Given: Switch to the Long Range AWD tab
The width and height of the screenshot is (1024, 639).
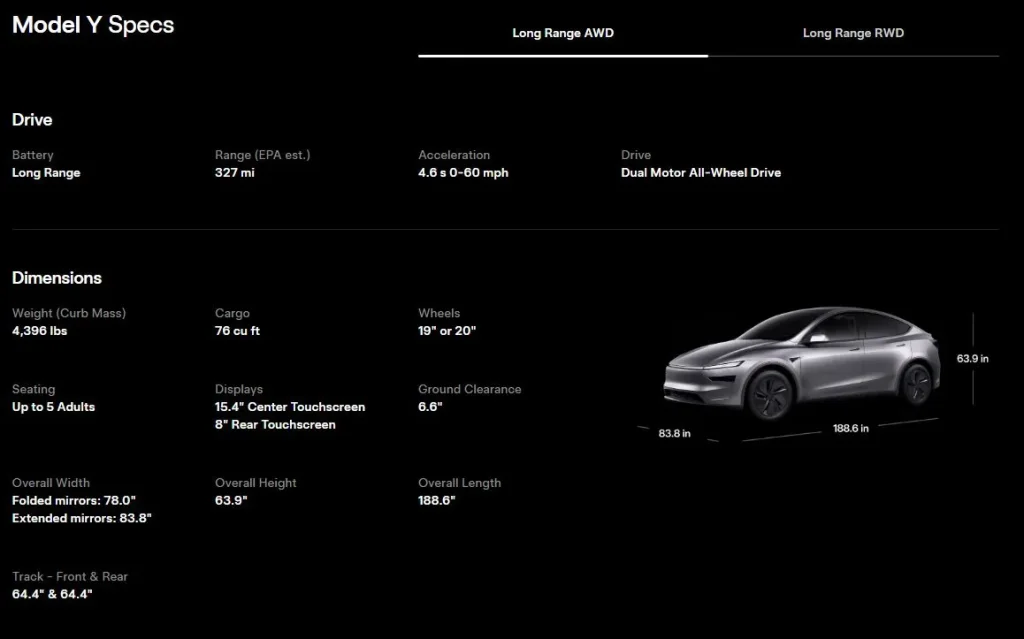Looking at the screenshot, I should [563, 33].
